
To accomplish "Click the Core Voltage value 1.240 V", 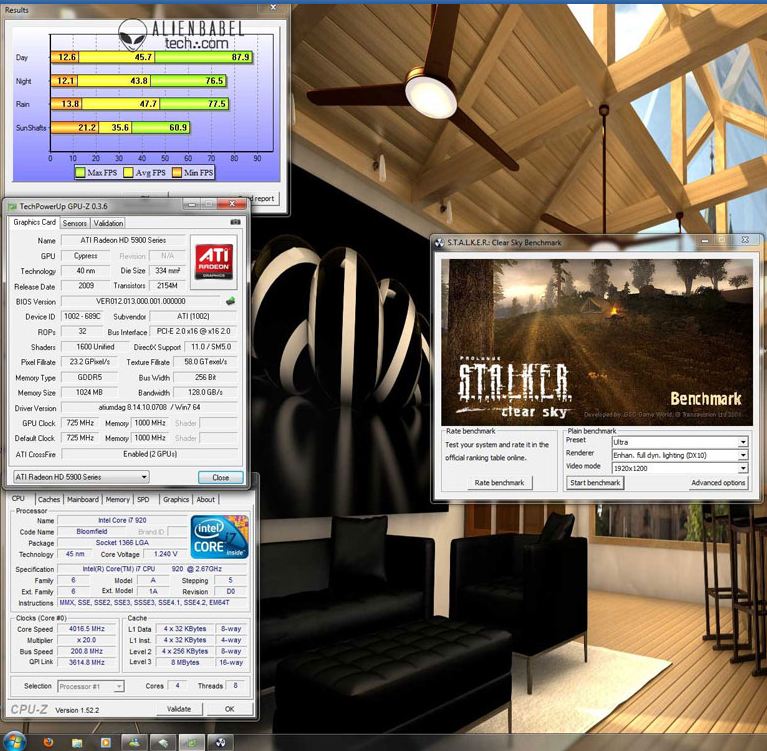I will 165,554.
